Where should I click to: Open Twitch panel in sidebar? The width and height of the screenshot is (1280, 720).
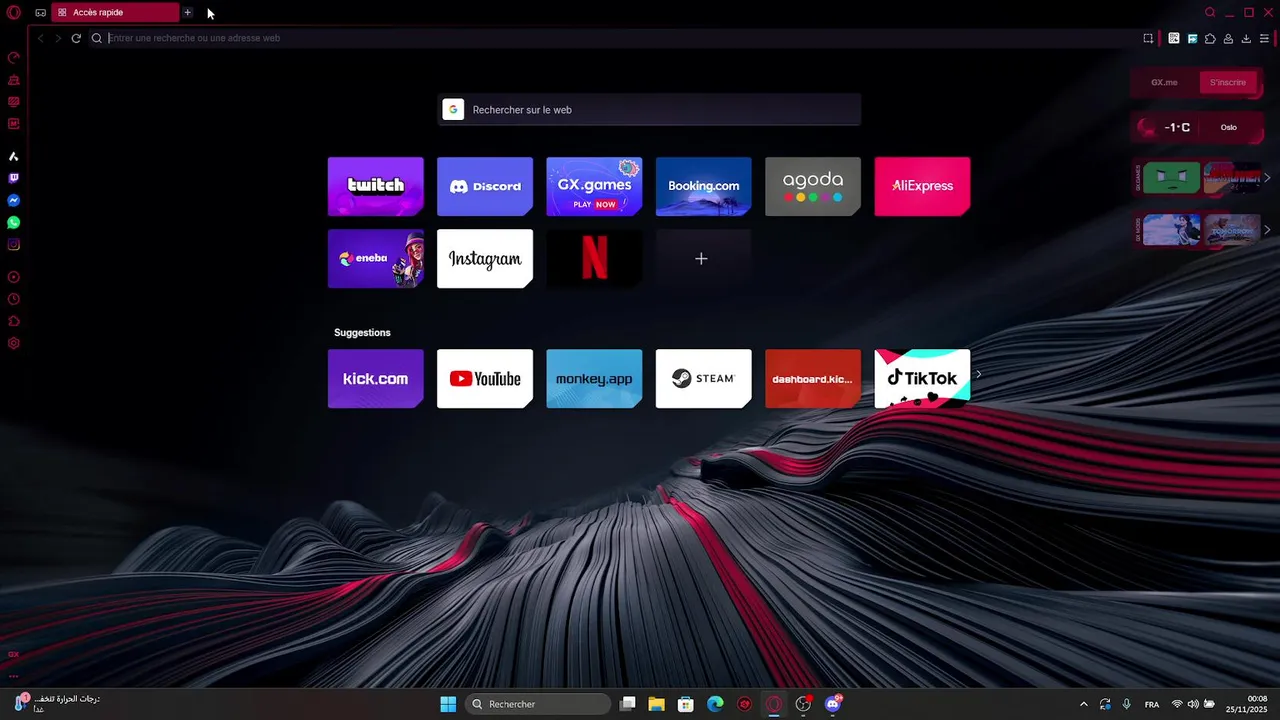[x=14, y=178]
